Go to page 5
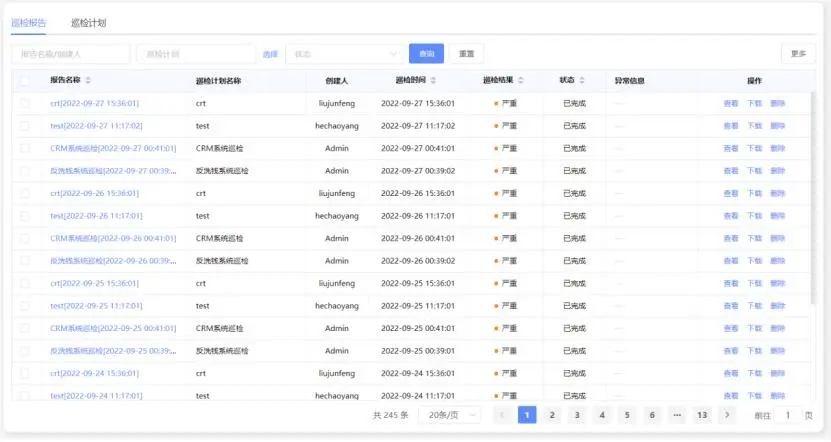 pyautogui.click(x=627, y=415)
